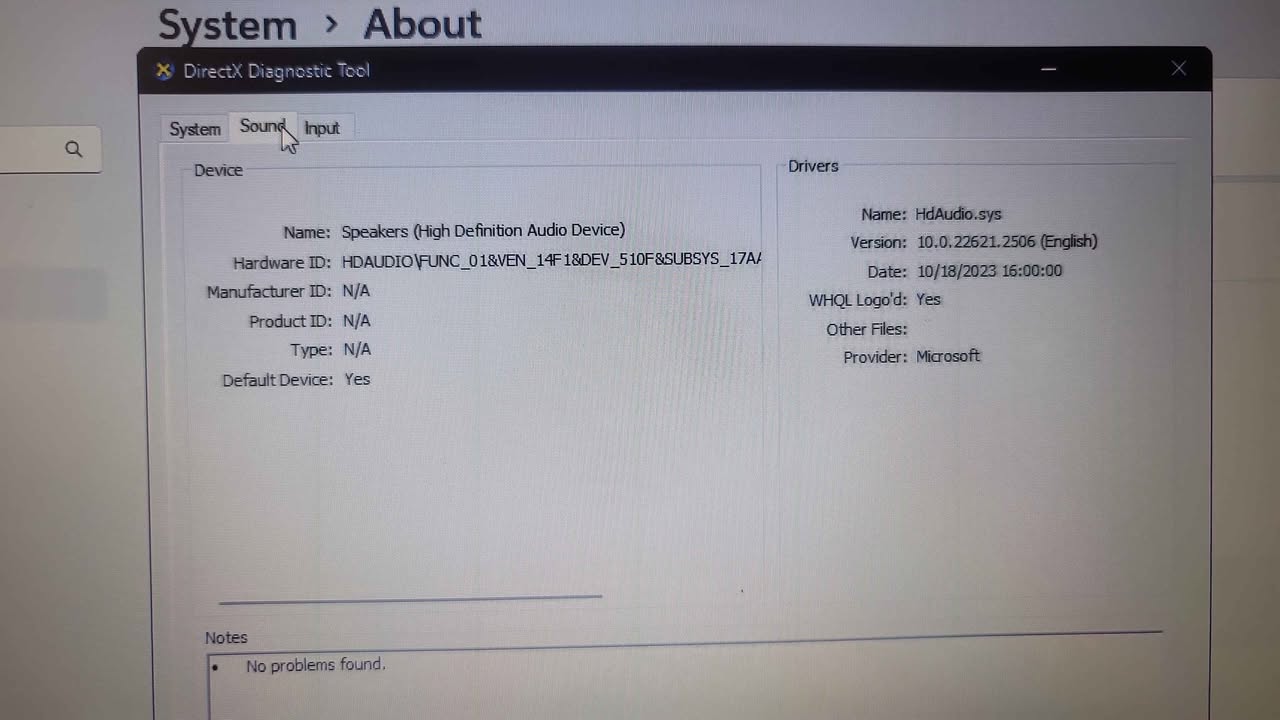Open the Input tab
Screen dimensions: 1280x720
(322, 128)
